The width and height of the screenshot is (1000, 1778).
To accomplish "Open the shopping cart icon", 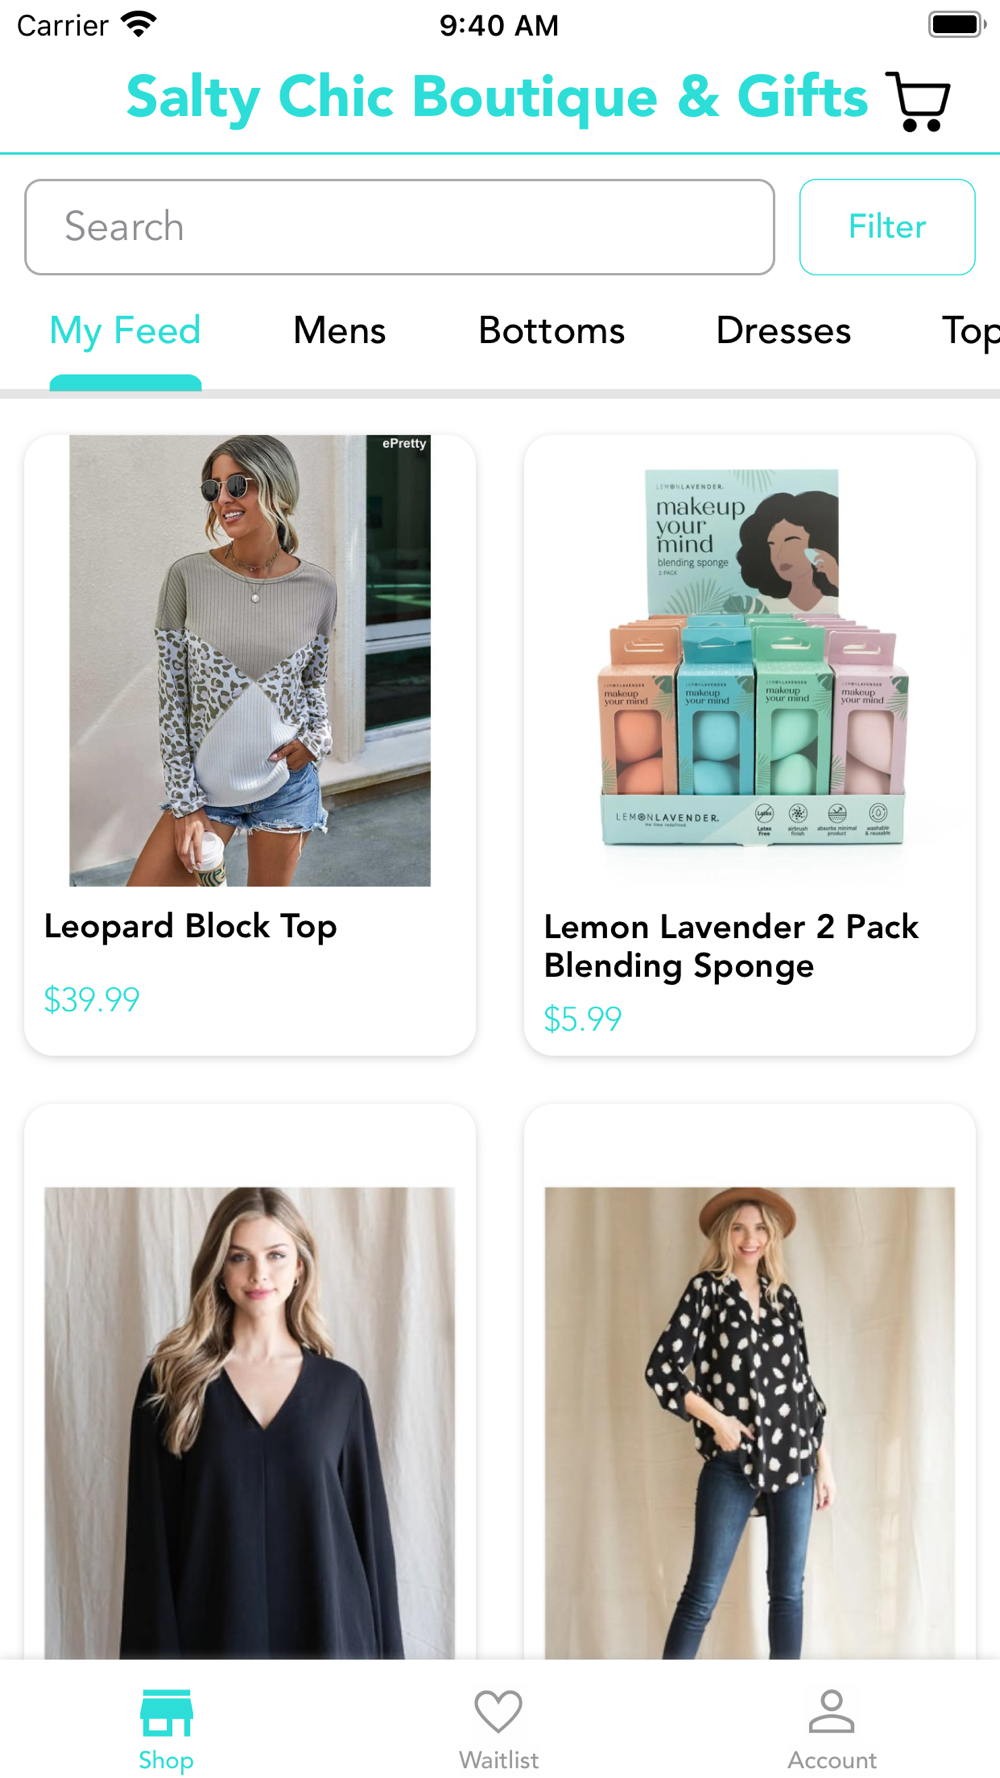I will (x=918, y=101).
